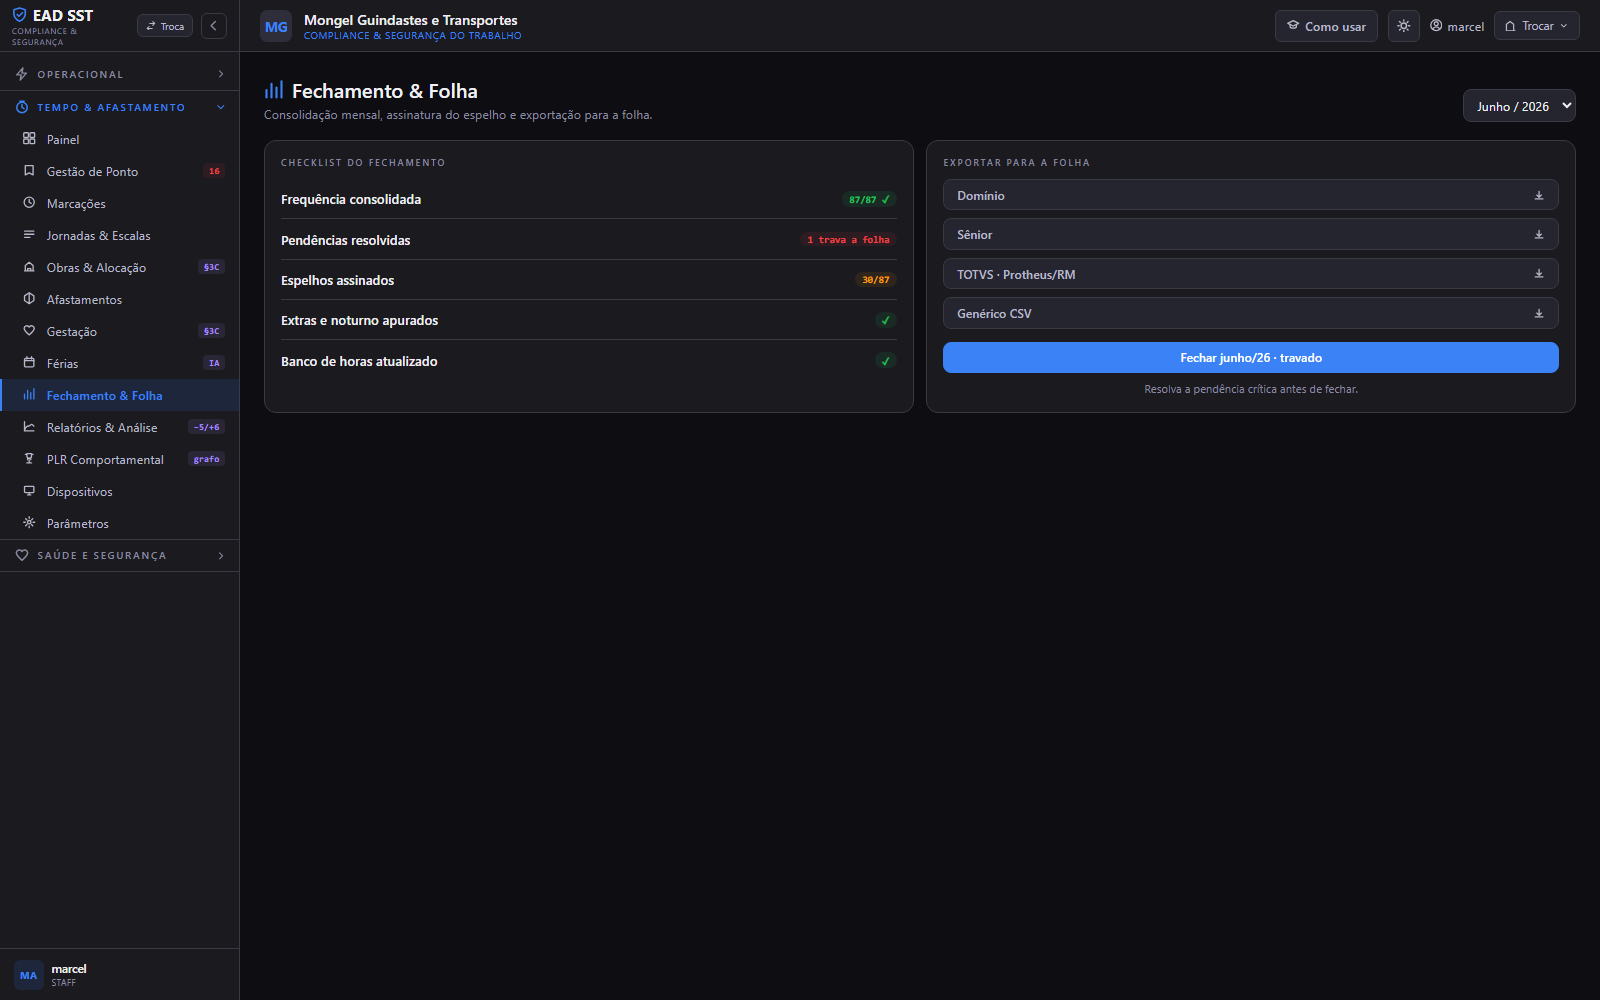Open Dispositivos in sidebar
Image resolution: width=1600 pixels, height=1000 pixels.
tap(120, 491)
